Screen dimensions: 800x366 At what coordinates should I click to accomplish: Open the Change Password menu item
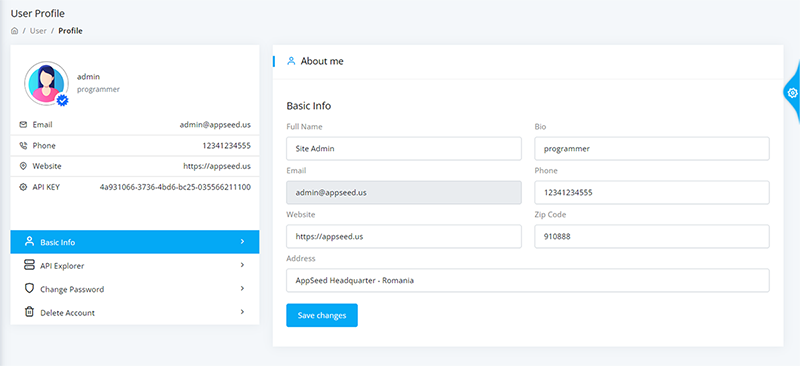[135, 289]
